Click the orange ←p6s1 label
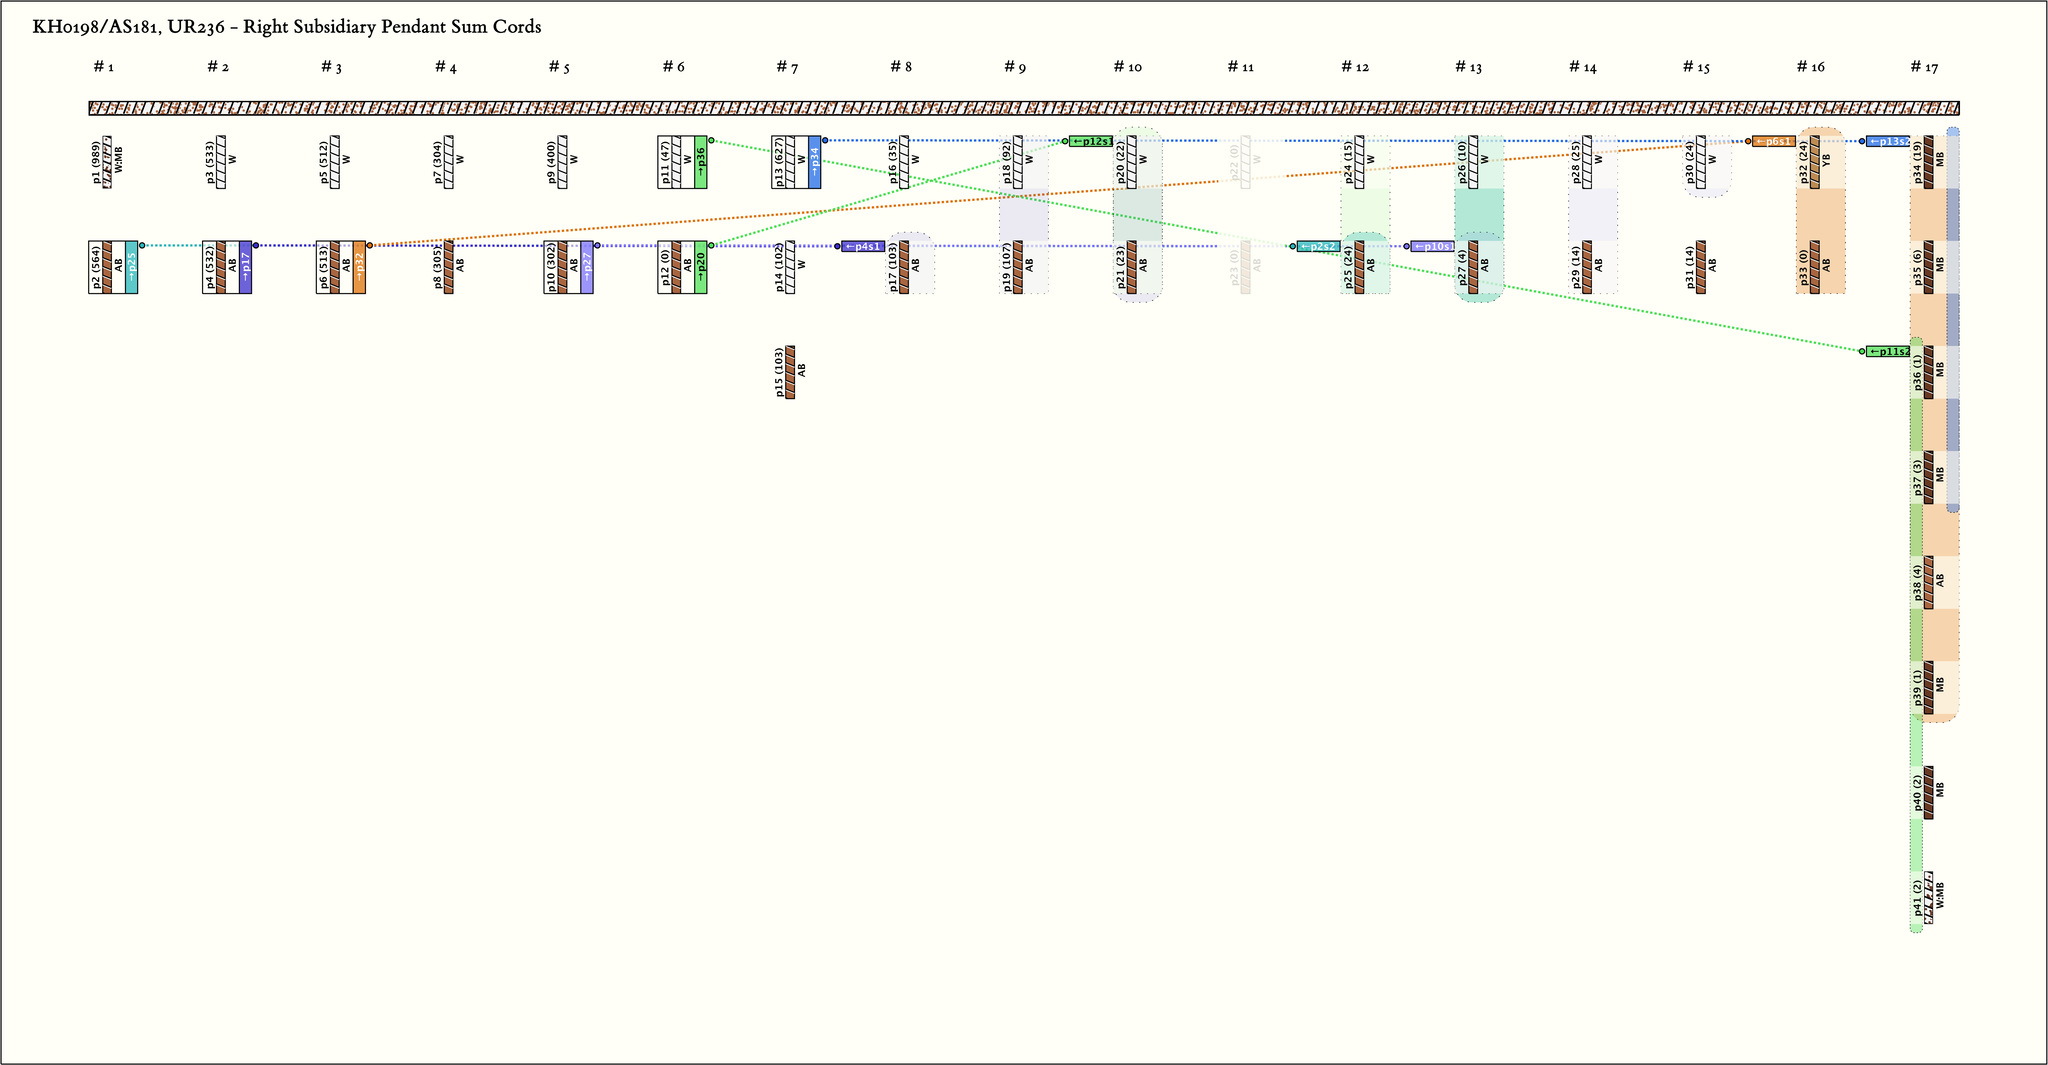 (1773, 141)
